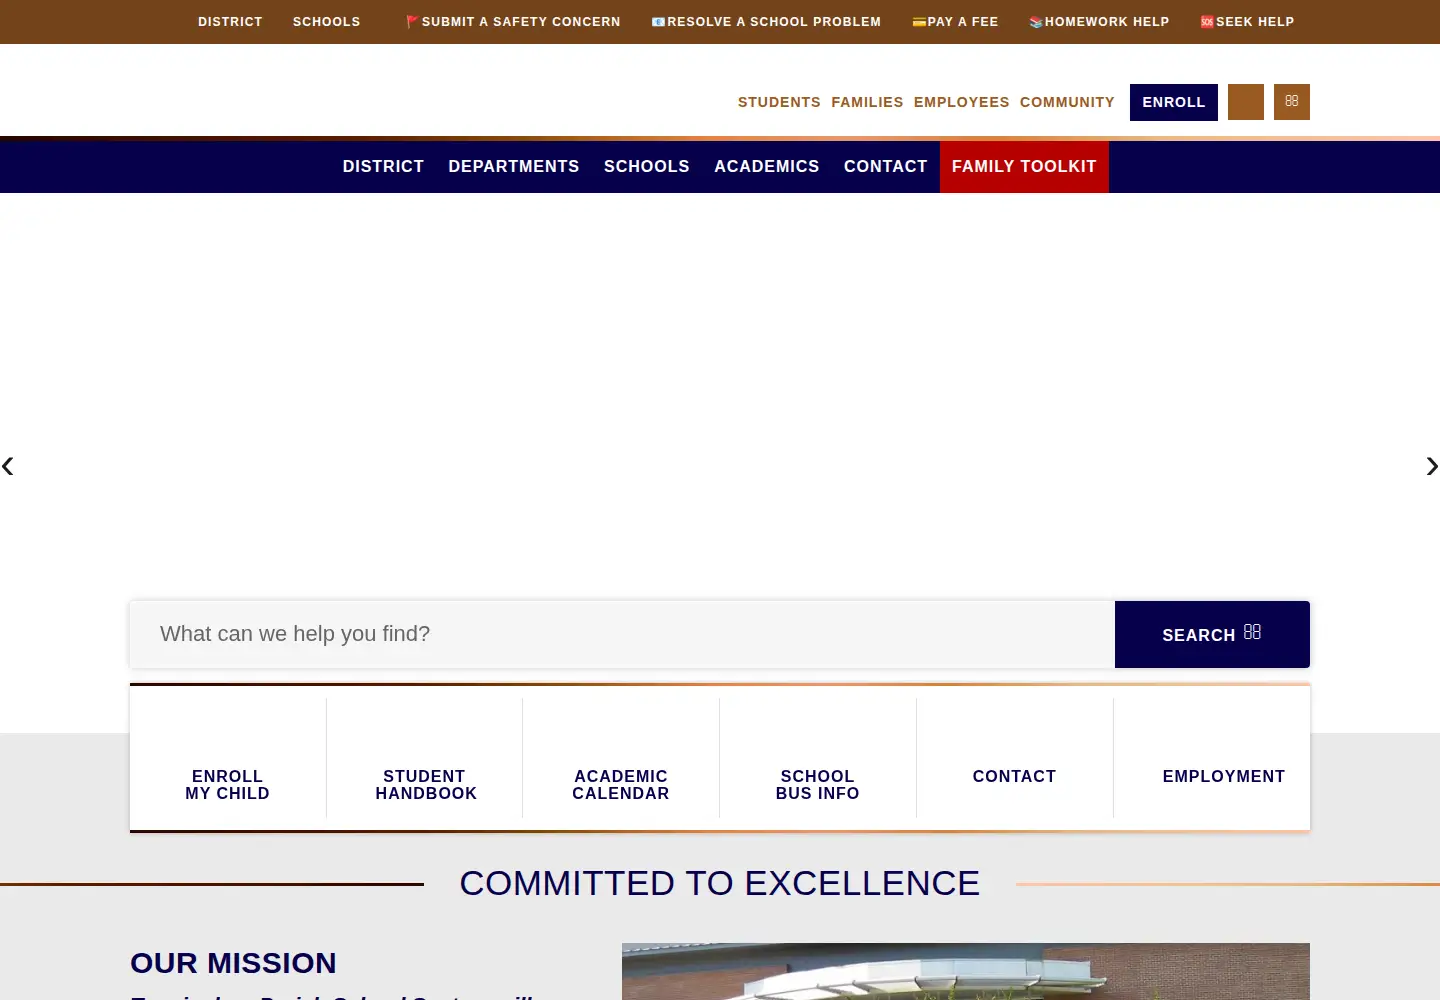The image size is (1440, 1000).
Task: Open Academic Calendar quick link
Action: coord(621,758)
